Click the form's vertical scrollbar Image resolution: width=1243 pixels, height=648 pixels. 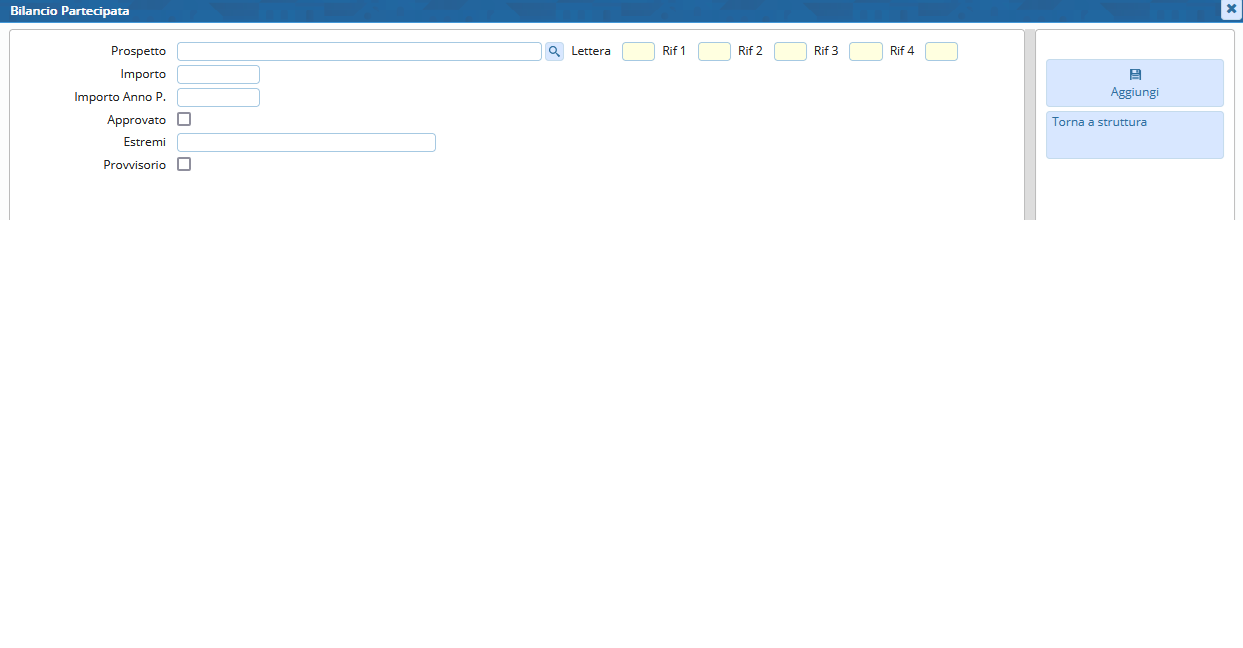1029,125
